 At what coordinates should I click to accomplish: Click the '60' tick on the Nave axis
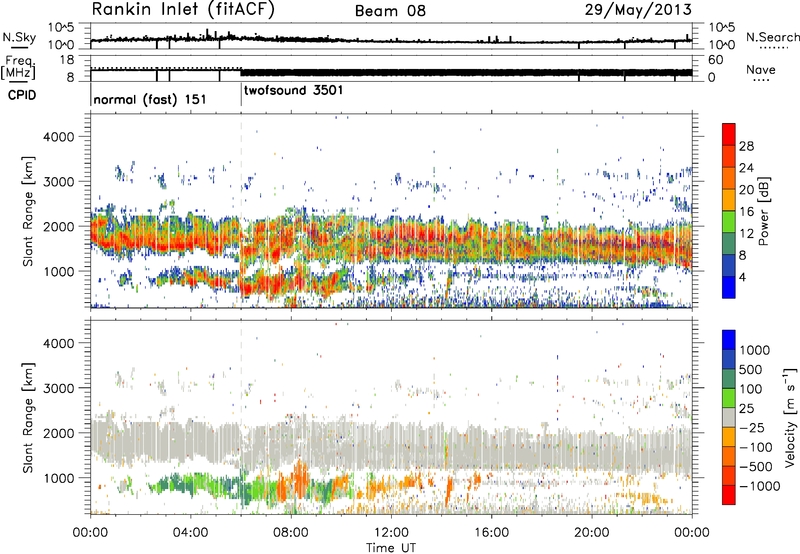coord(716,60)
